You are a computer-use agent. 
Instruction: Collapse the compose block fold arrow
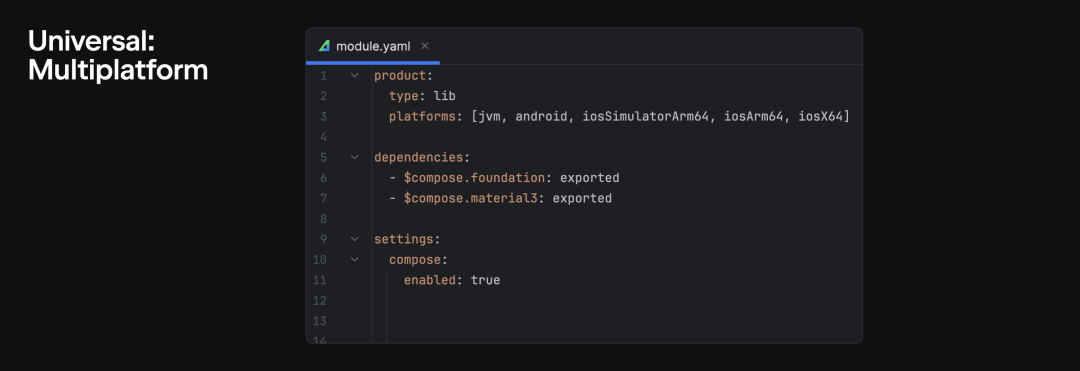[x=355, y=260]
